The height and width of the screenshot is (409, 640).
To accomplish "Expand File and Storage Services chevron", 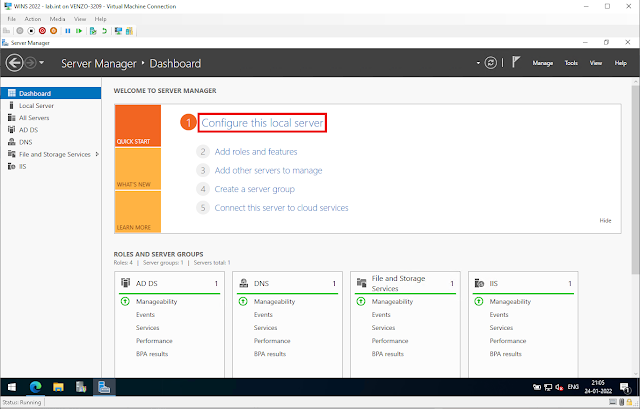I will coord(97,154).
